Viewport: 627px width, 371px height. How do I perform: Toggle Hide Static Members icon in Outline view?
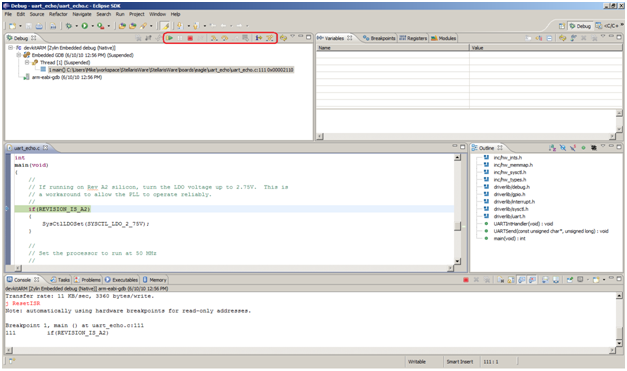573,148
